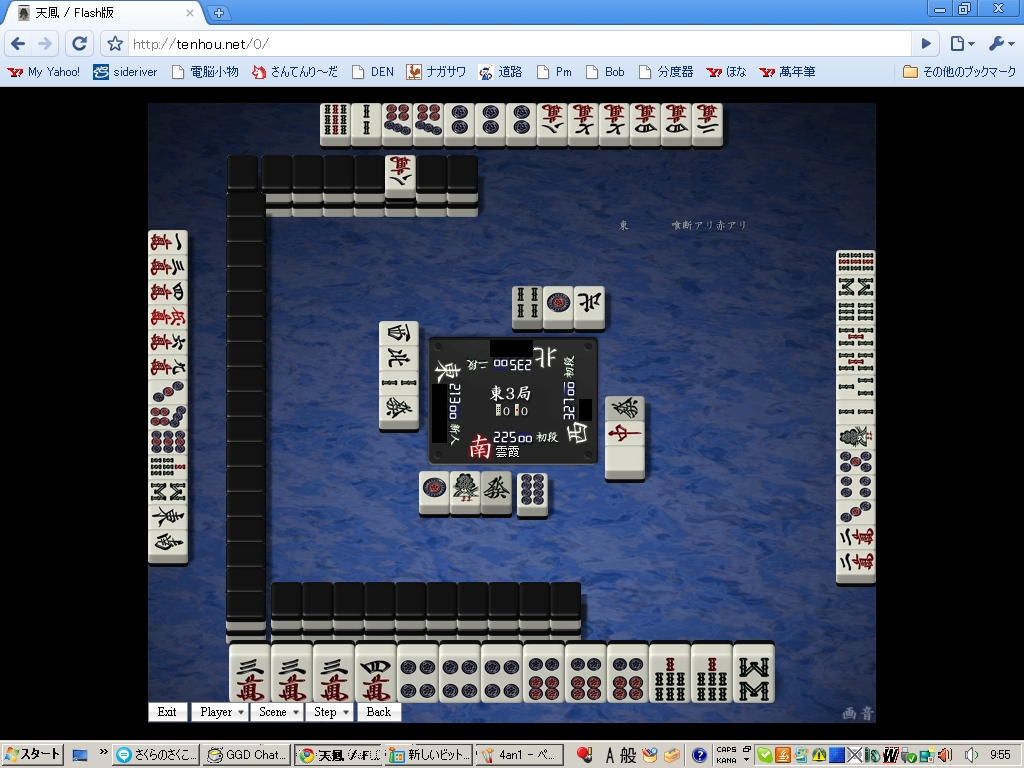This screenshot has width=1024, height=768.
Task: Click the face-up 八萬 dora indicator on the wall
Action: pyautogui.click(x=400, y=176)
